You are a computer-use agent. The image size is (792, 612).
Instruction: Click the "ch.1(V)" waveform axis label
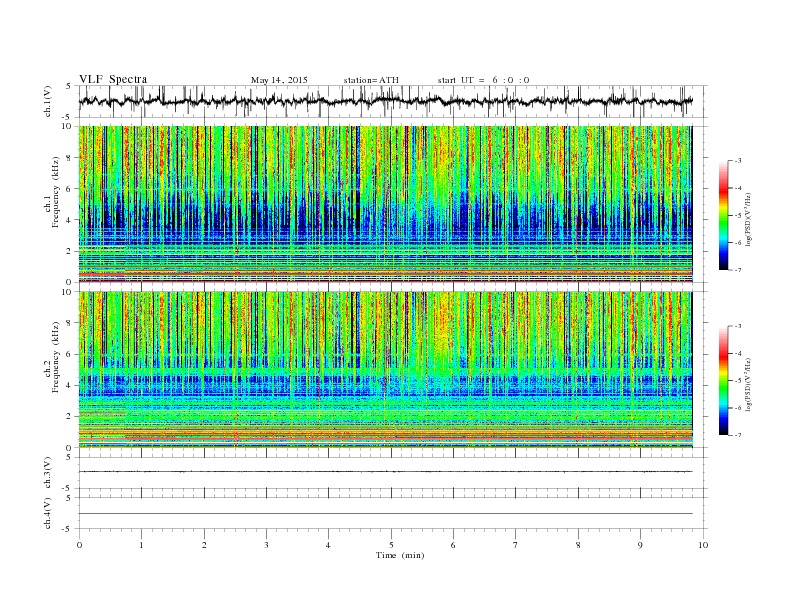[x=47, y=101]
